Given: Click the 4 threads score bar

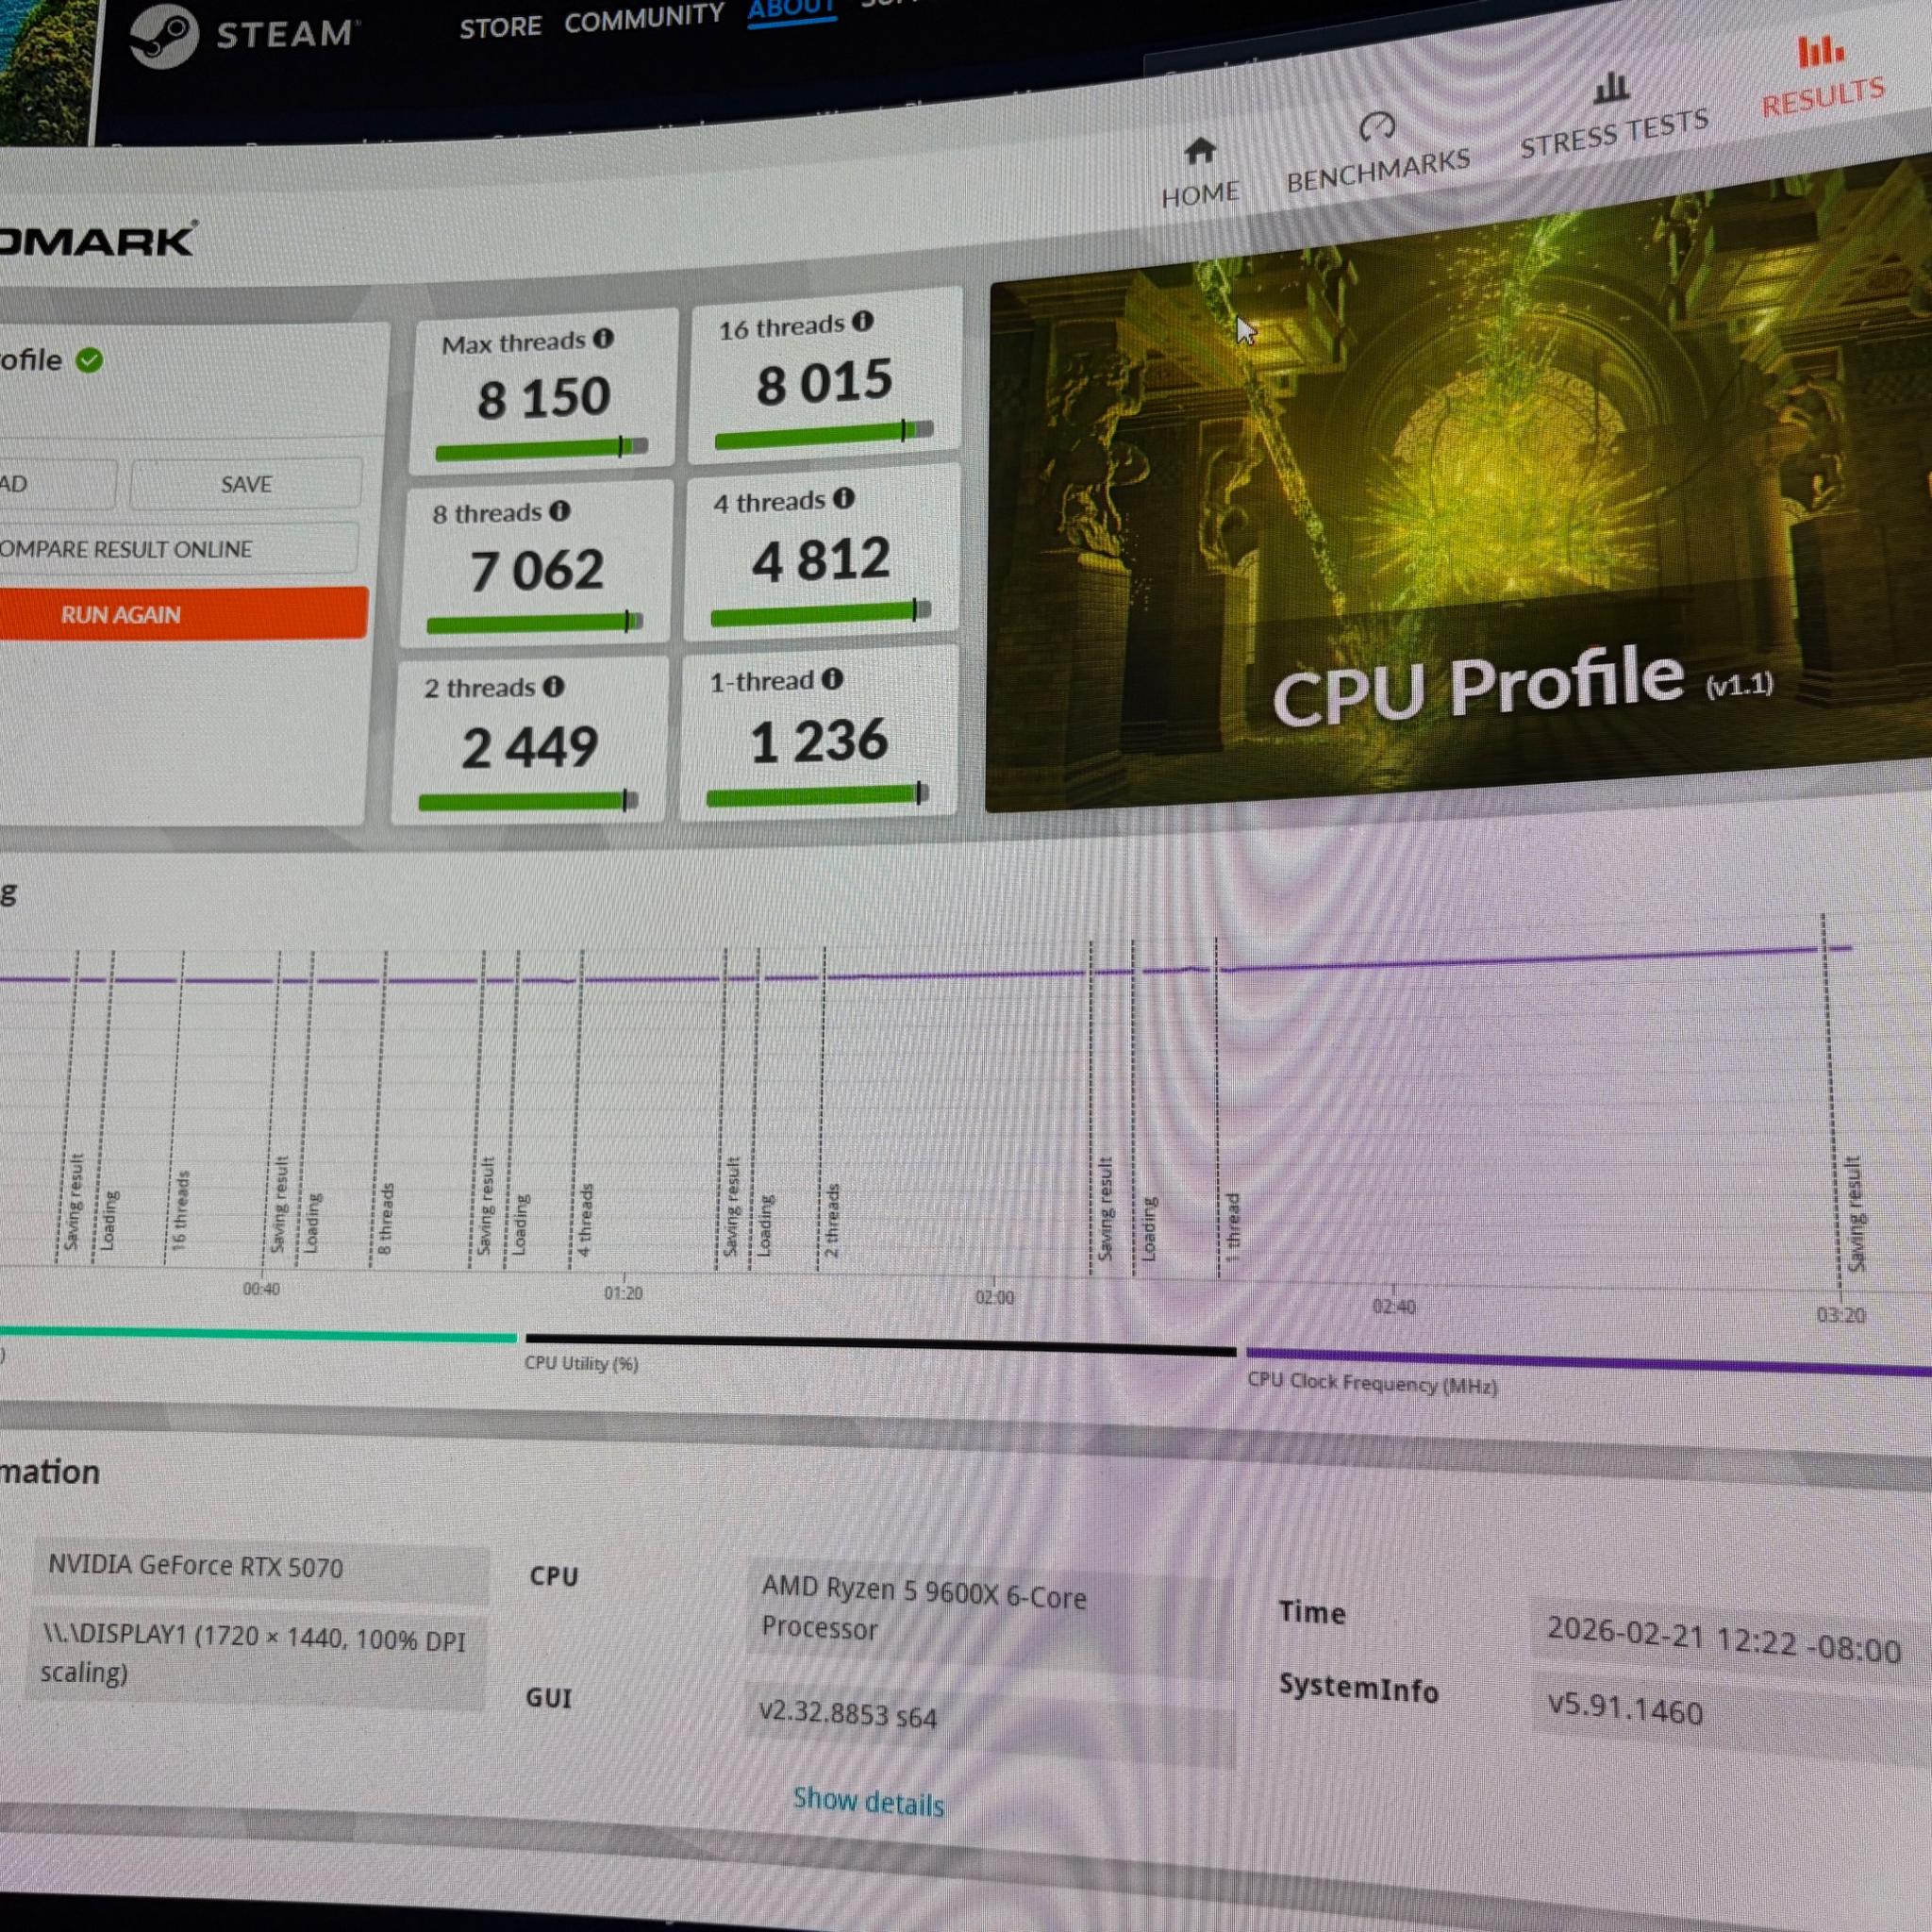Looking at the screenshot, I should [x=820, y=613].
